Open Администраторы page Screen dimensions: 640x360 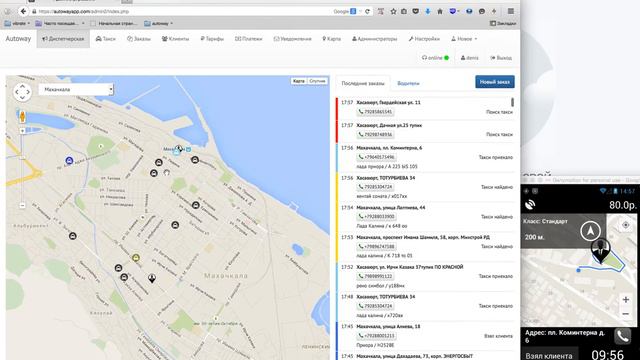tap(374, 39)
